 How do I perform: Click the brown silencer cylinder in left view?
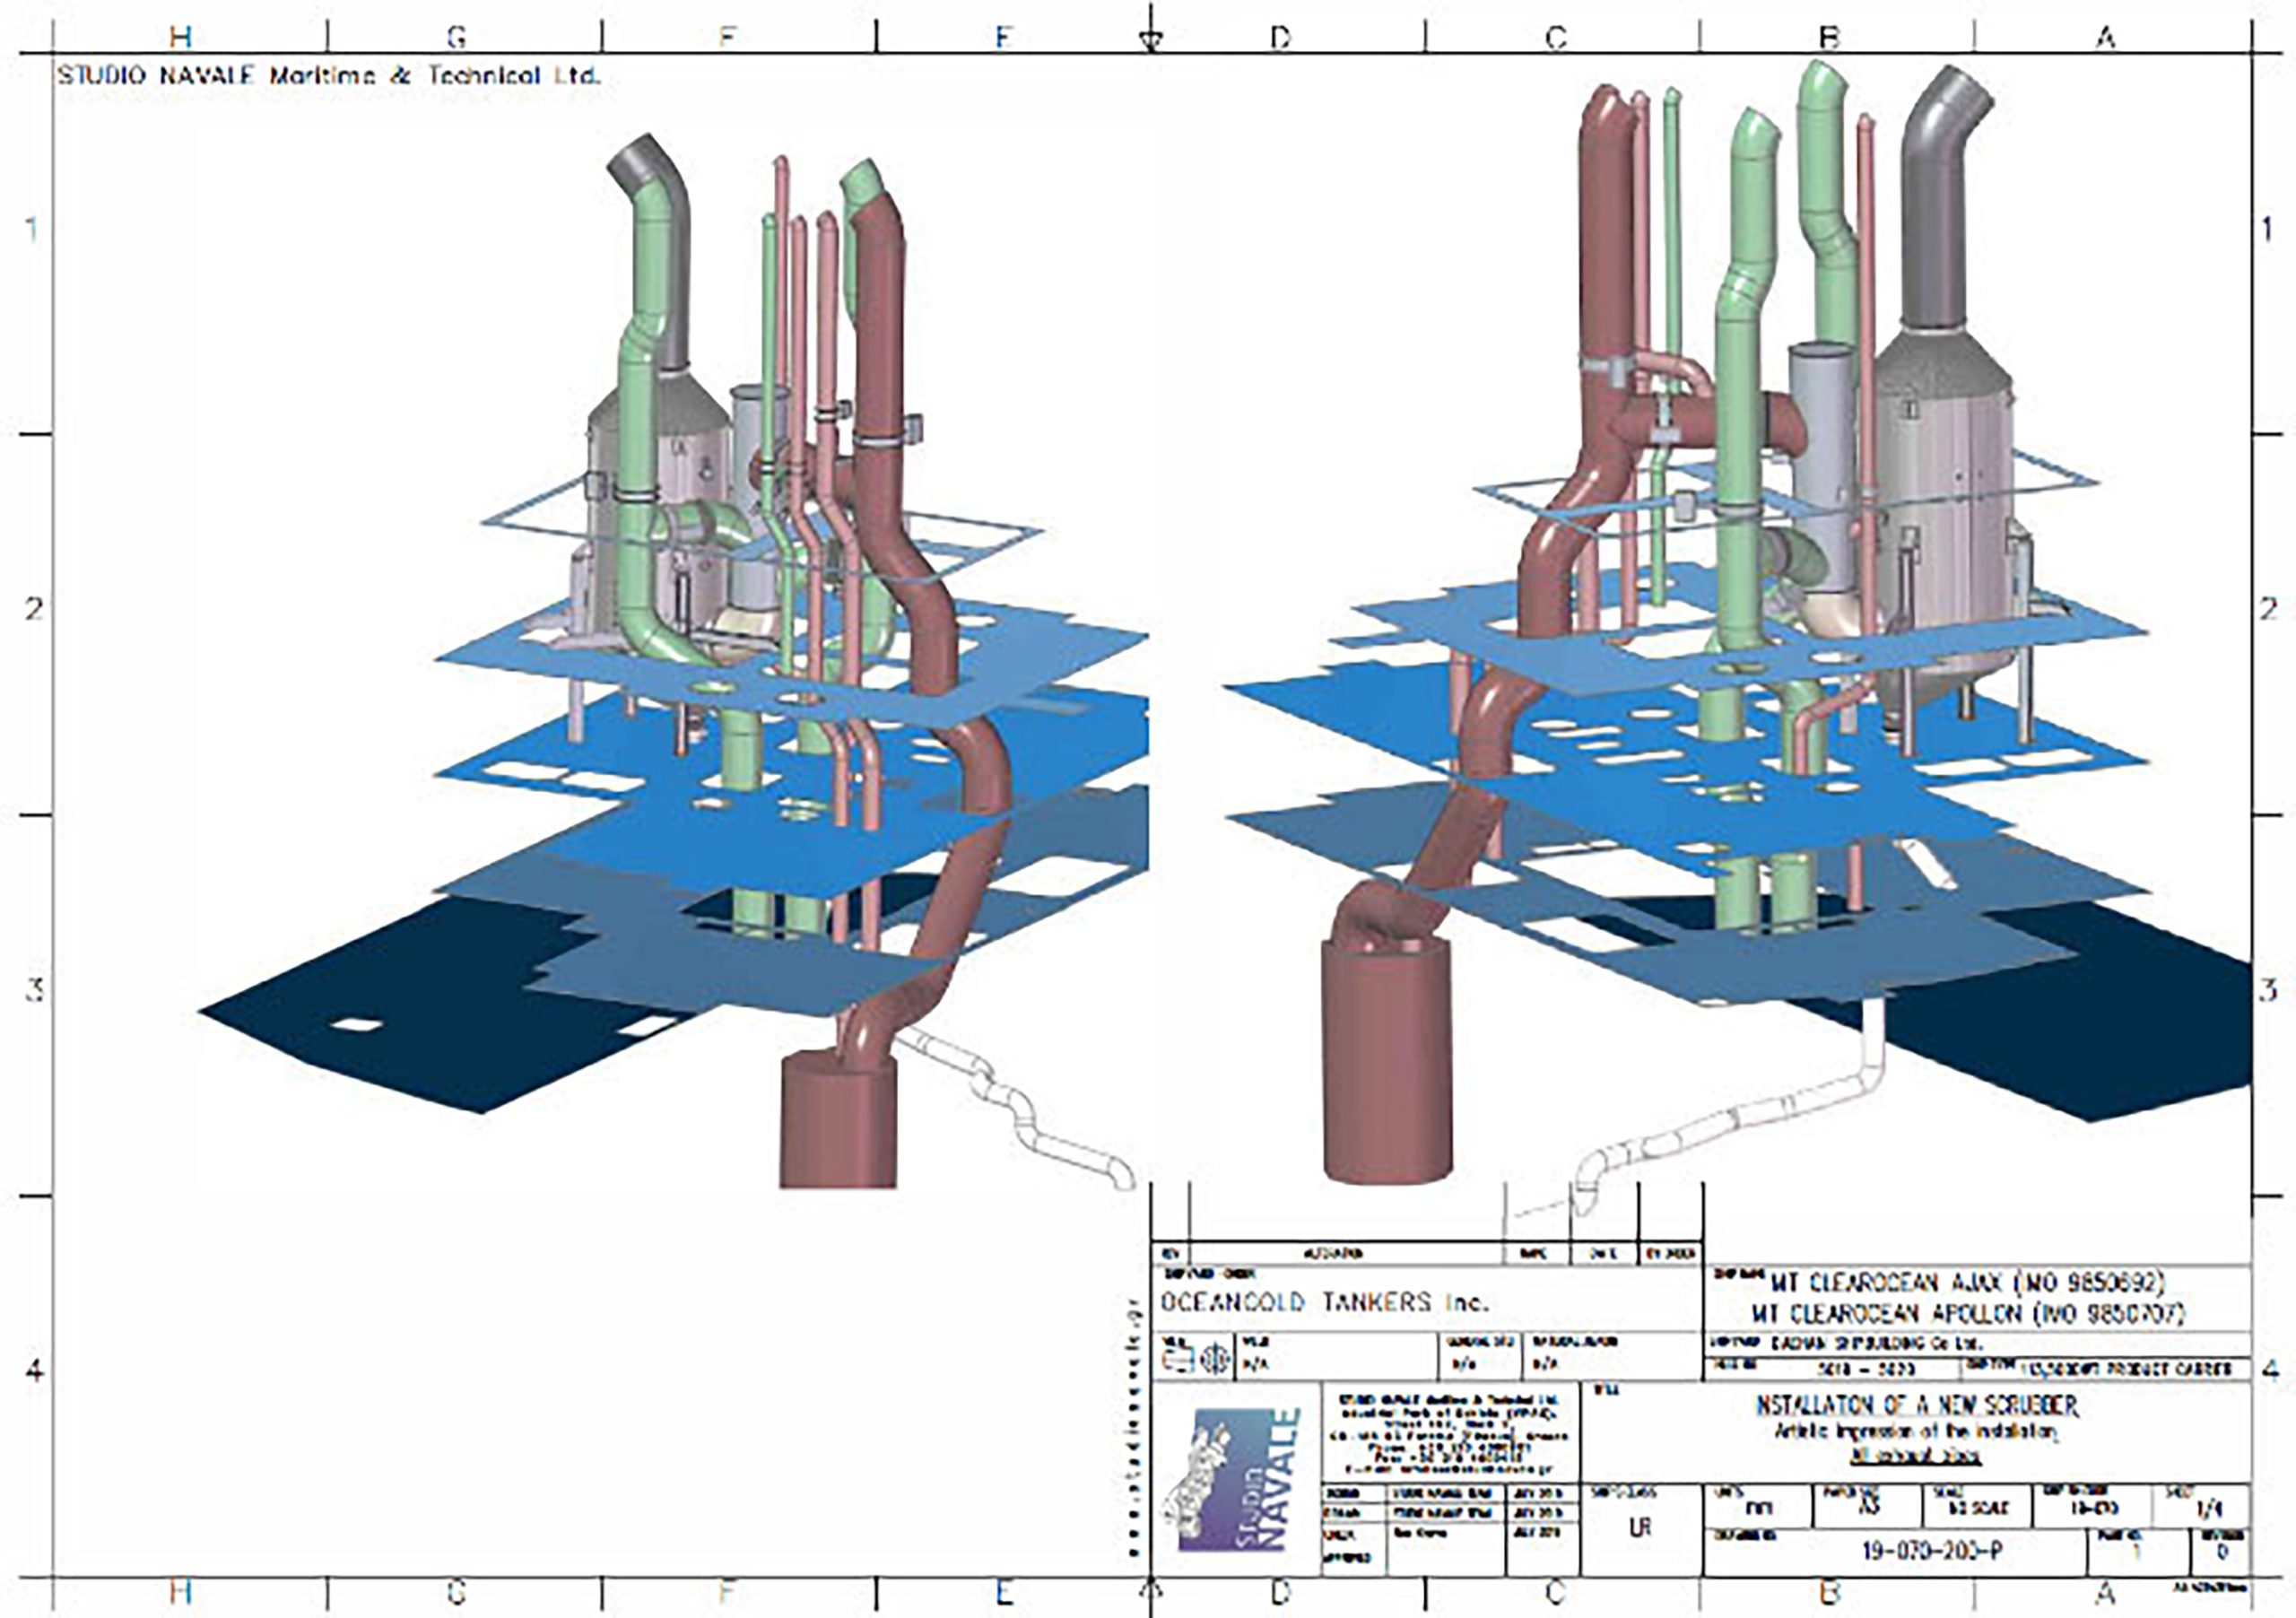838,1123
